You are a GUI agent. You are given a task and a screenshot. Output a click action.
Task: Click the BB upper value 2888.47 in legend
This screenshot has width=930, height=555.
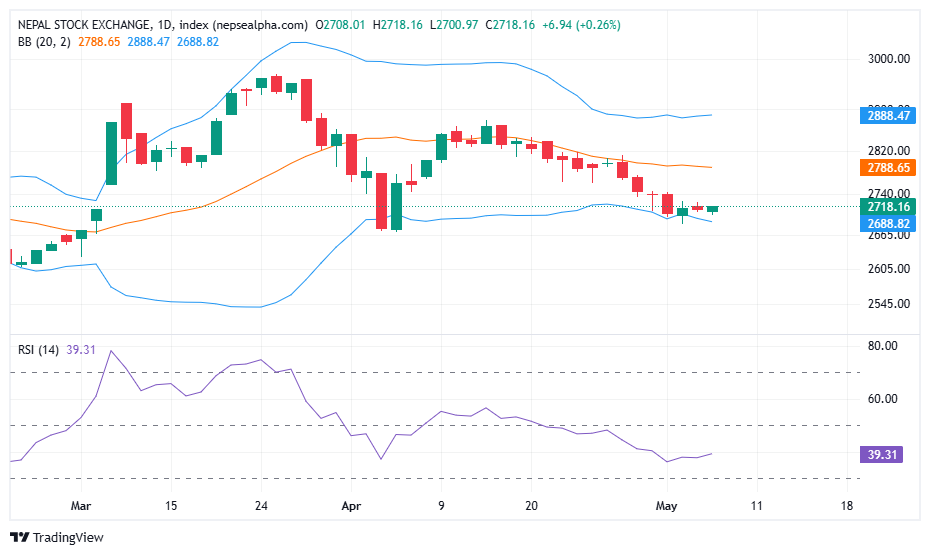(x=148, y=42)
